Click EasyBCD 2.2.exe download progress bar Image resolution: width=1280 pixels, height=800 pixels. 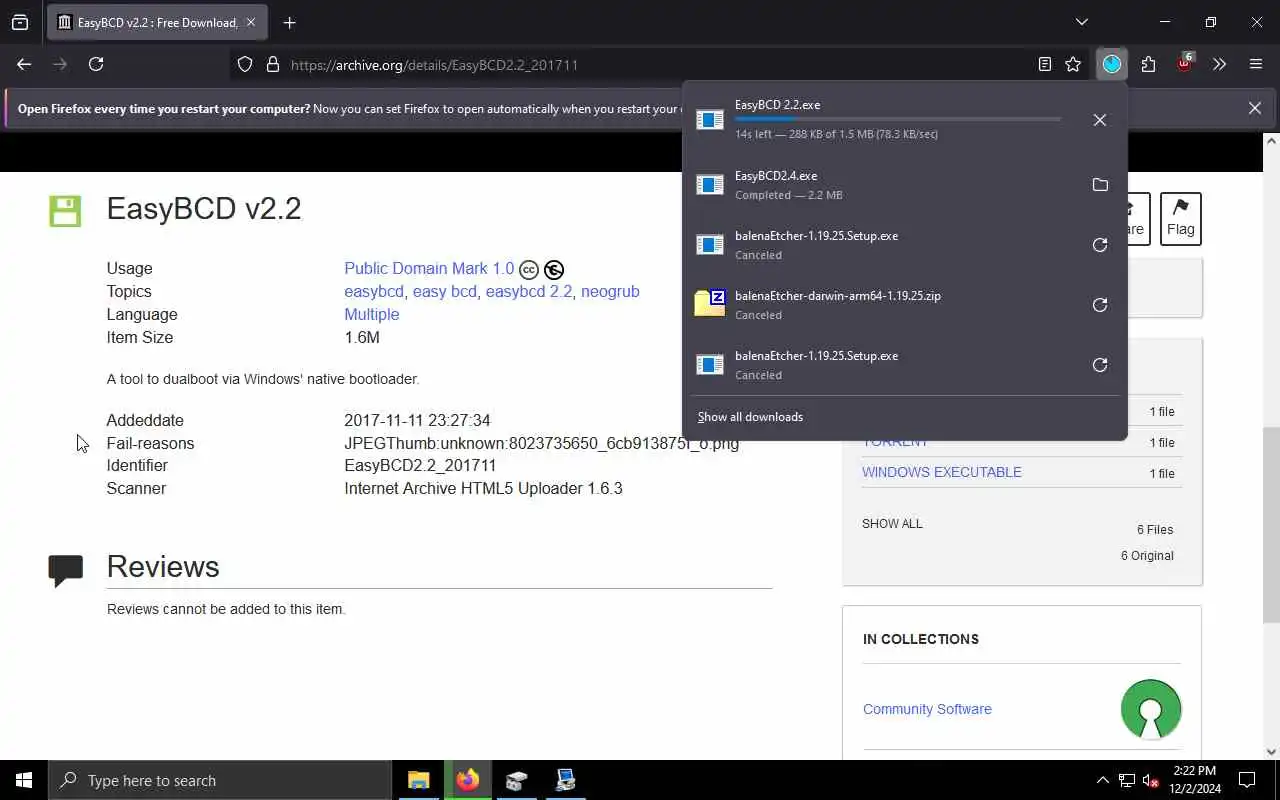coord(897,119)
